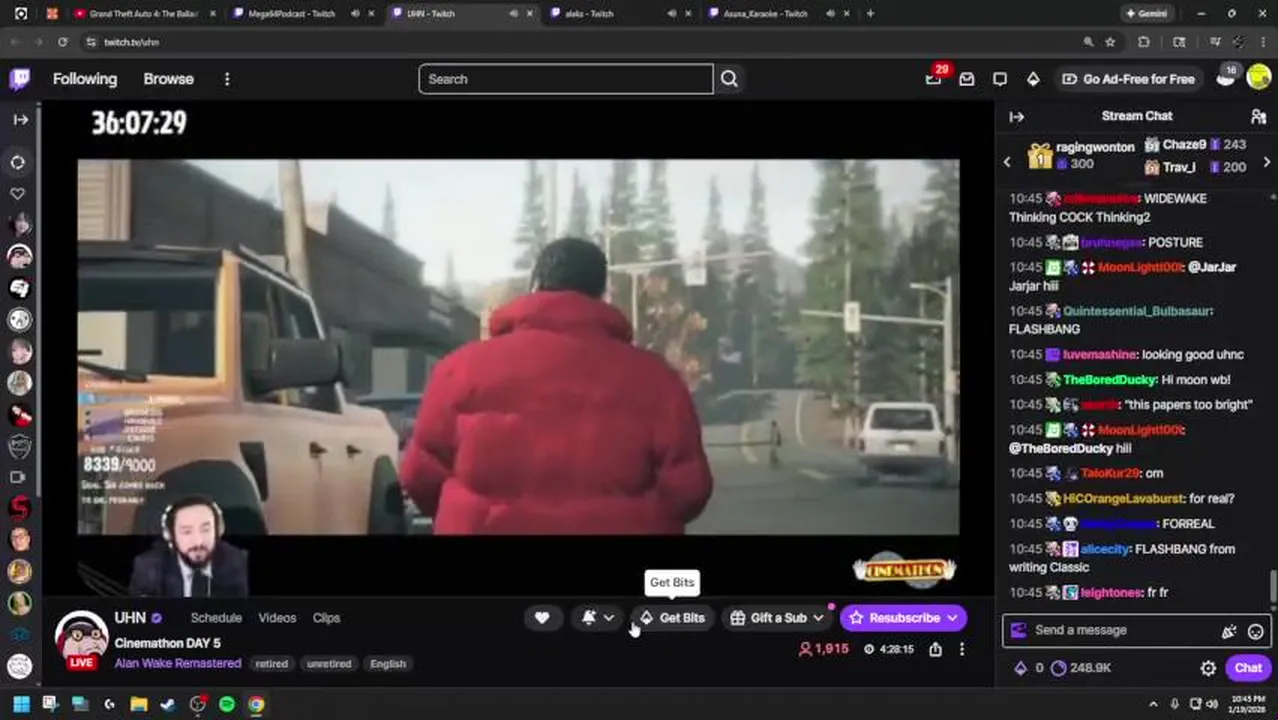
Task: Click the Gemini button in Chrome
Action: (1146, 14)
